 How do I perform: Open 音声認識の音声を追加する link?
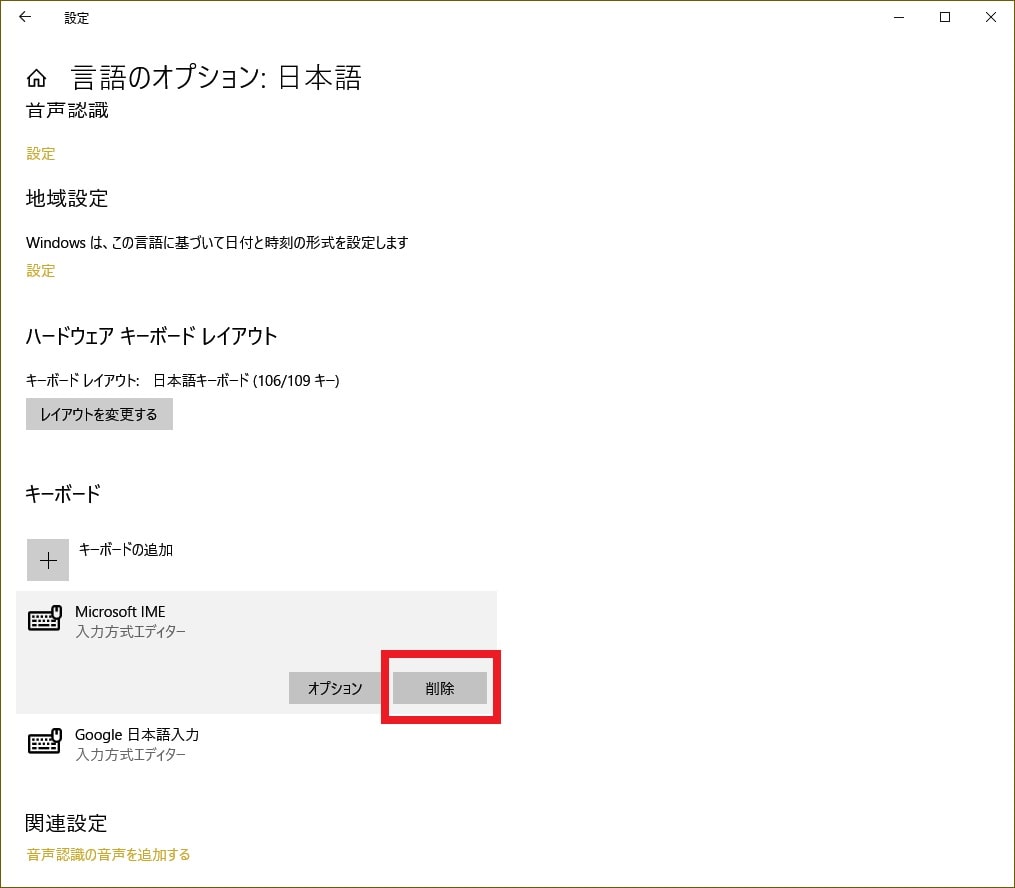pyautogui.click(x=108, y=855)
